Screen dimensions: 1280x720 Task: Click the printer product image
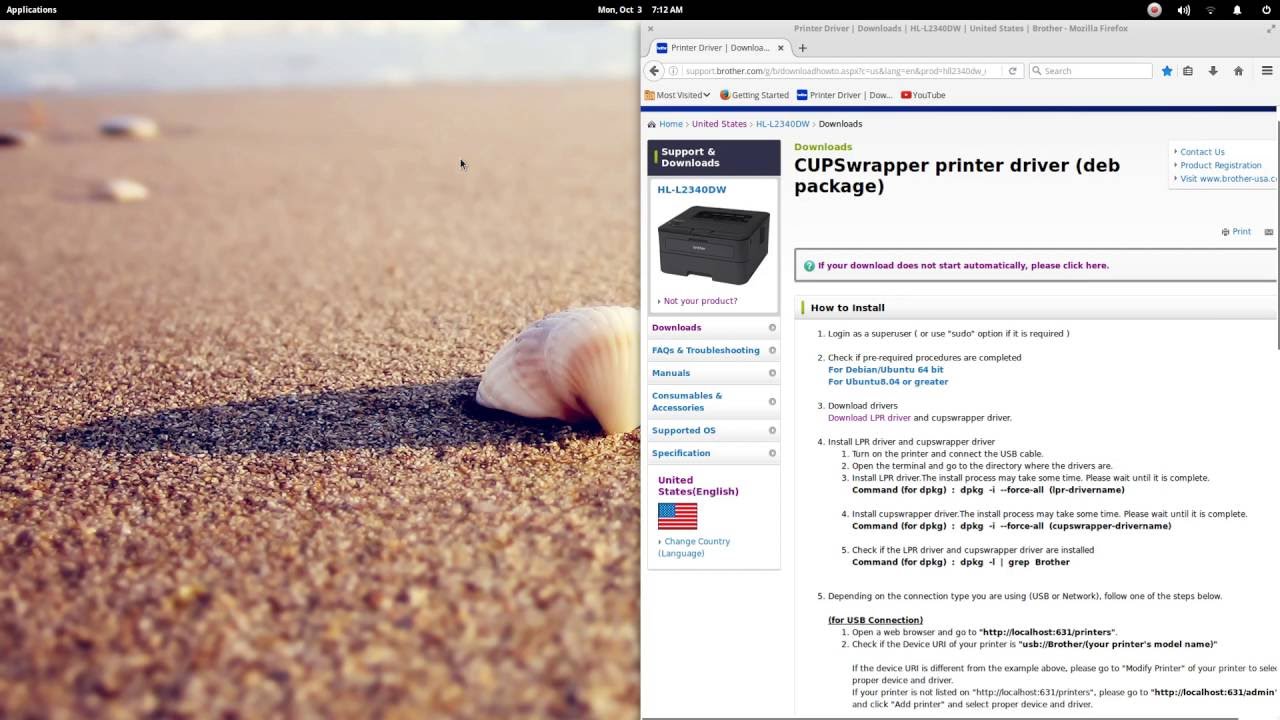(714, 245)
